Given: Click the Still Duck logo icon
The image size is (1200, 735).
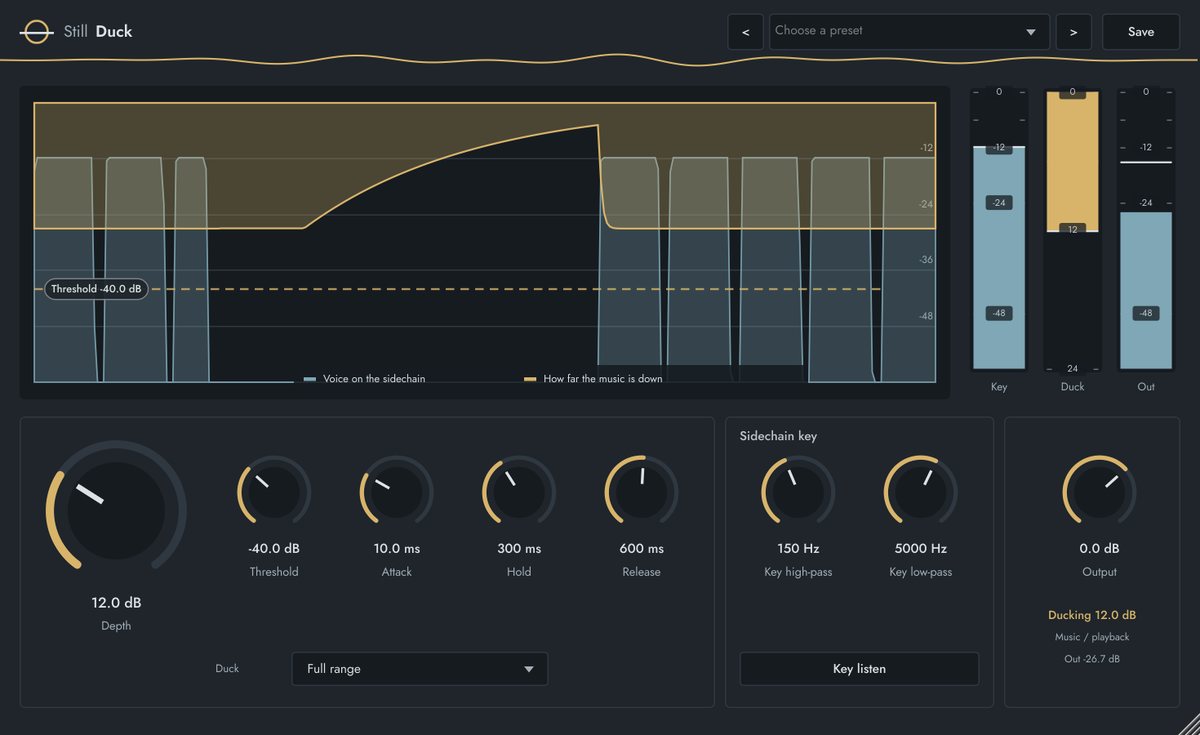Looking at the screenshot, I should [36, 32].
